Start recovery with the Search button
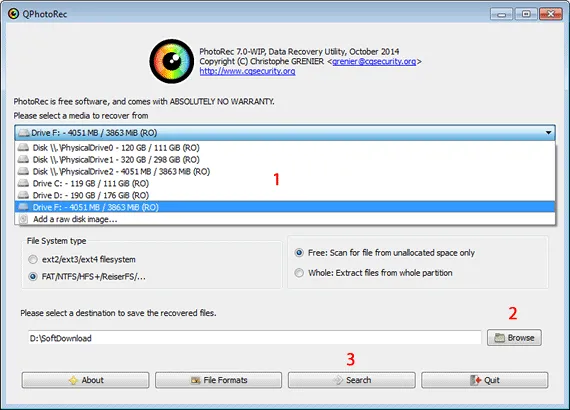The height and width of the screenshot is (410, 570). tap(352, 380)
